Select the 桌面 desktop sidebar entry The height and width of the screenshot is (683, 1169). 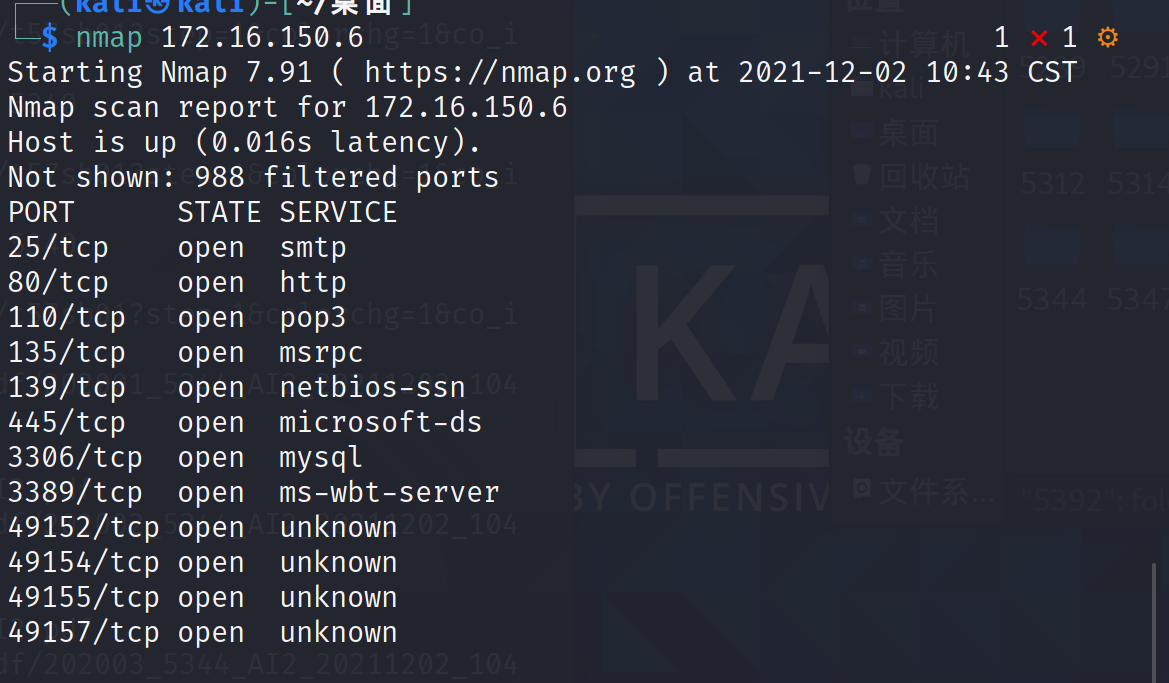(895, 133)
